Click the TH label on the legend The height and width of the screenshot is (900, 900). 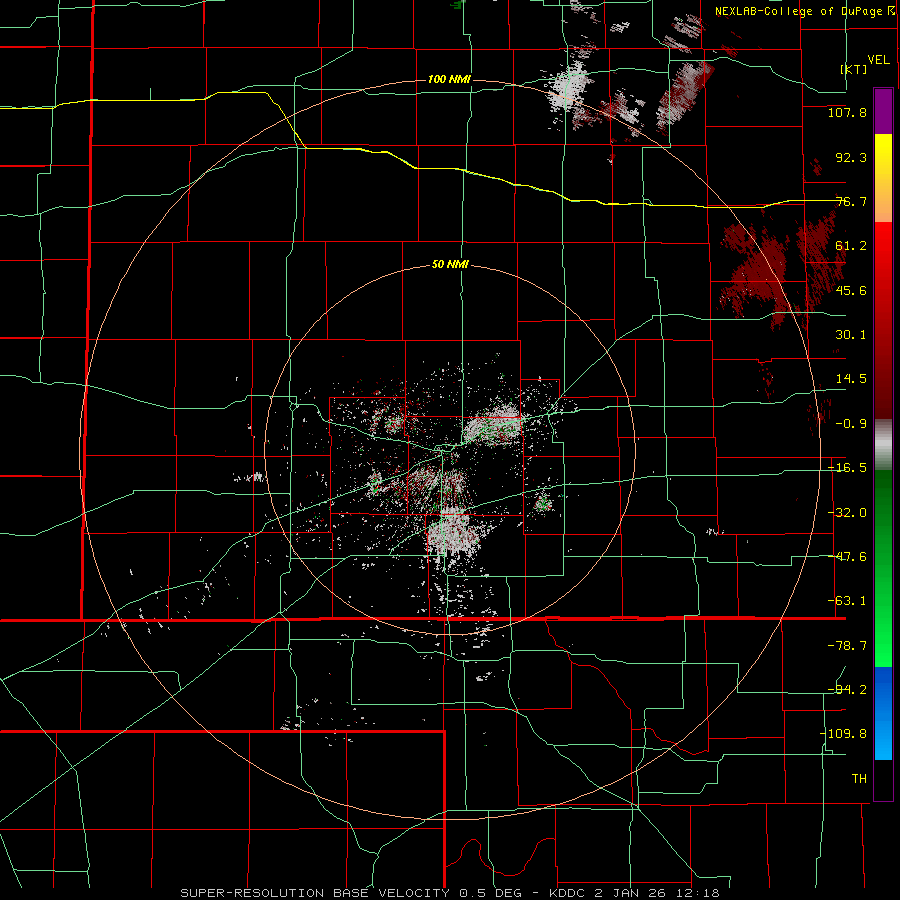[859, 778]
